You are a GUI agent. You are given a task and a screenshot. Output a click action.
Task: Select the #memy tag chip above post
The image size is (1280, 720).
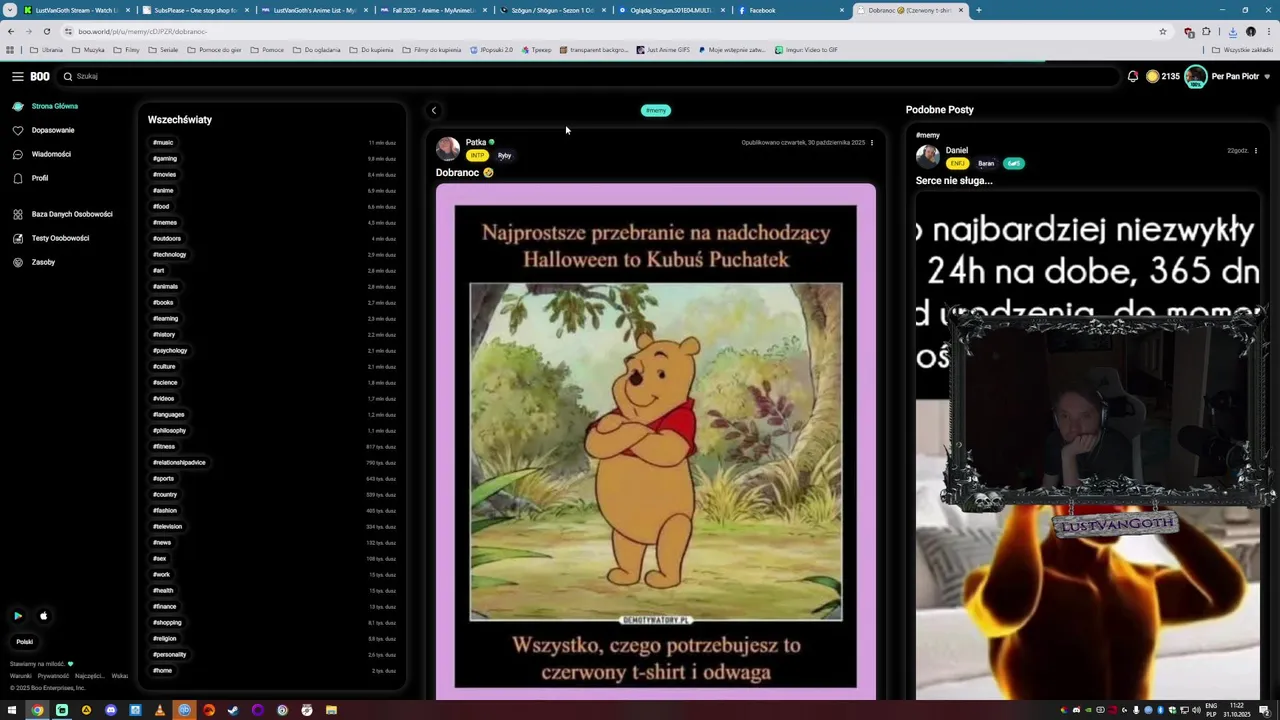[656, 110]
